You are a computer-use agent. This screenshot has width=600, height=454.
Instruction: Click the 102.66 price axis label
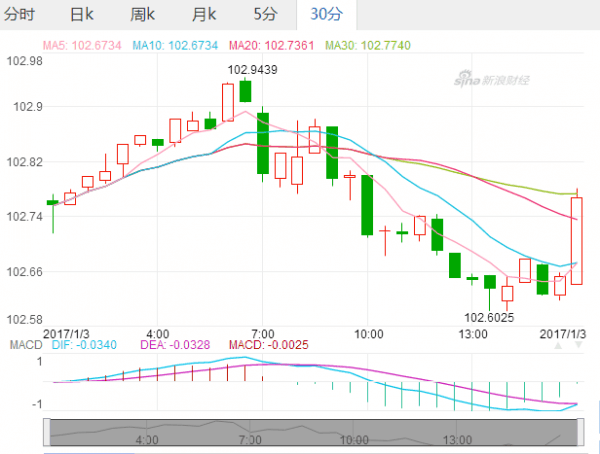(x=25, y=272)
